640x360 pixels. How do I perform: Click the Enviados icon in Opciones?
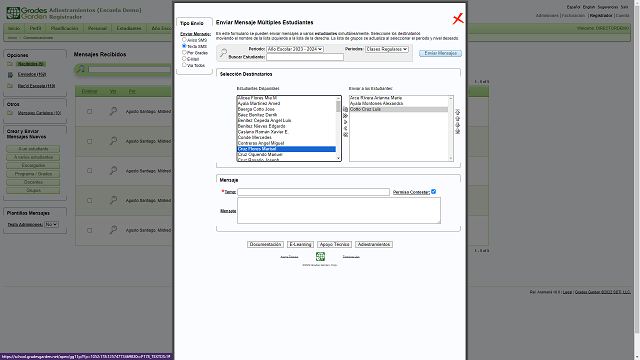click(x=10, y=75)
